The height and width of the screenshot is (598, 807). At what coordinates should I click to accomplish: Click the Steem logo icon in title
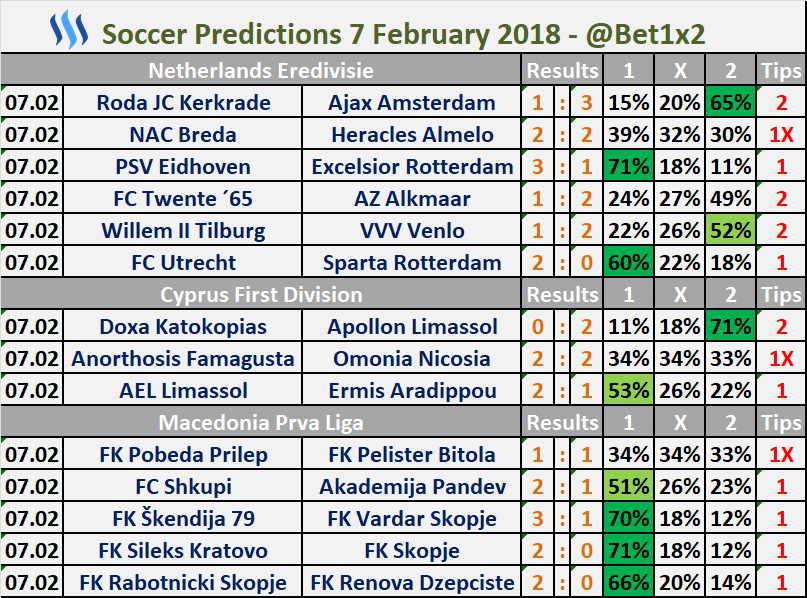pos(69,30)
